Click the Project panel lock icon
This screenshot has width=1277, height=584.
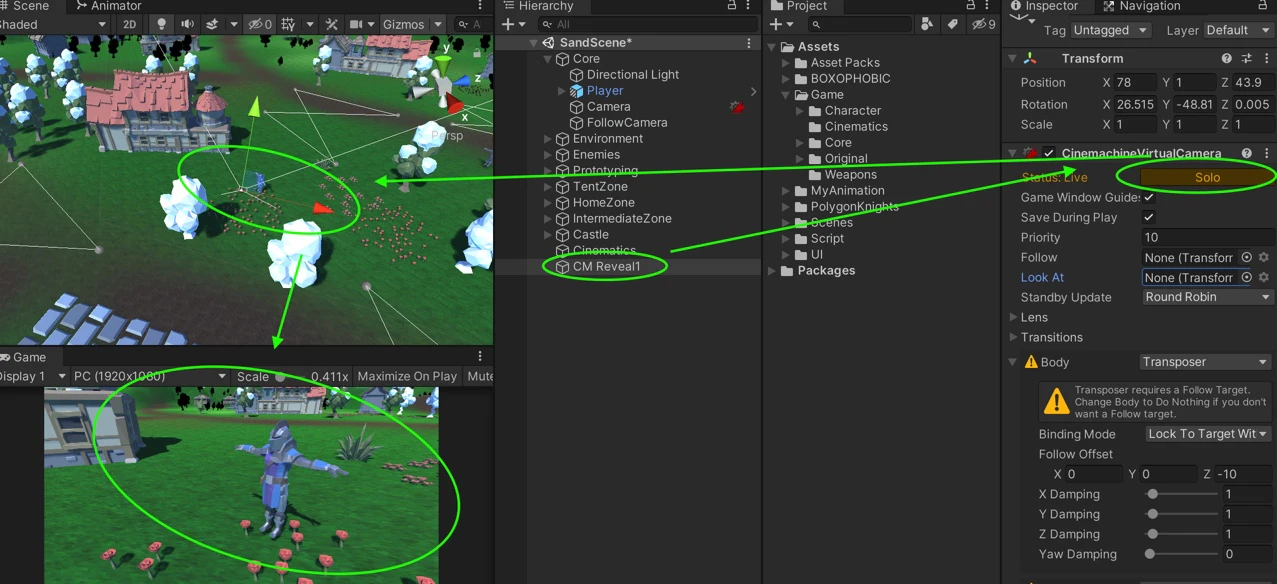pyautogui.click(x=971, y=6)
